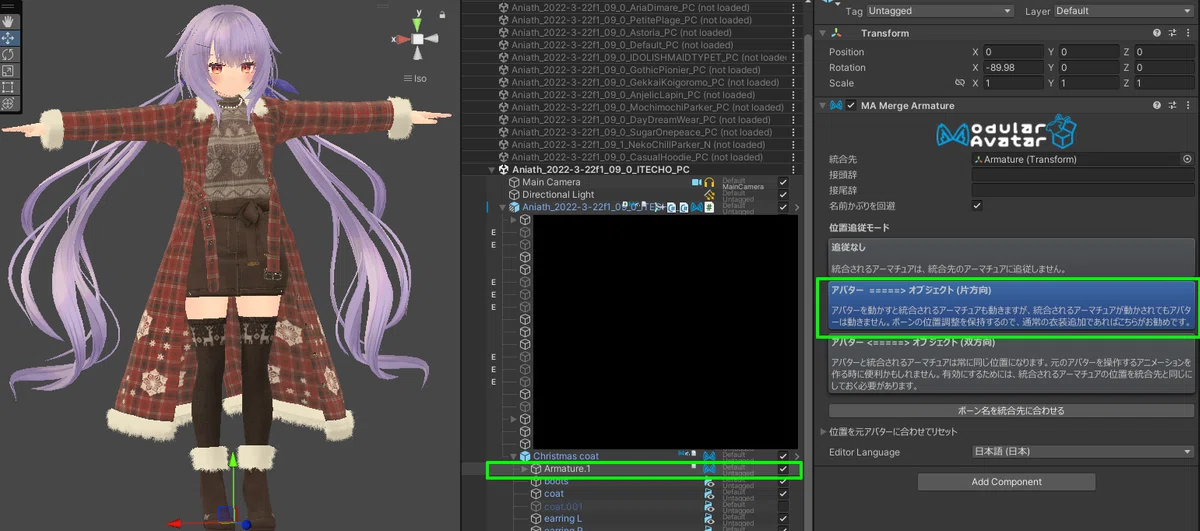Screen dimensions: 1200x531
Task: Select アバター <=====> オブジェクト (双方向) mode
Action: (x=1011, y=366)
